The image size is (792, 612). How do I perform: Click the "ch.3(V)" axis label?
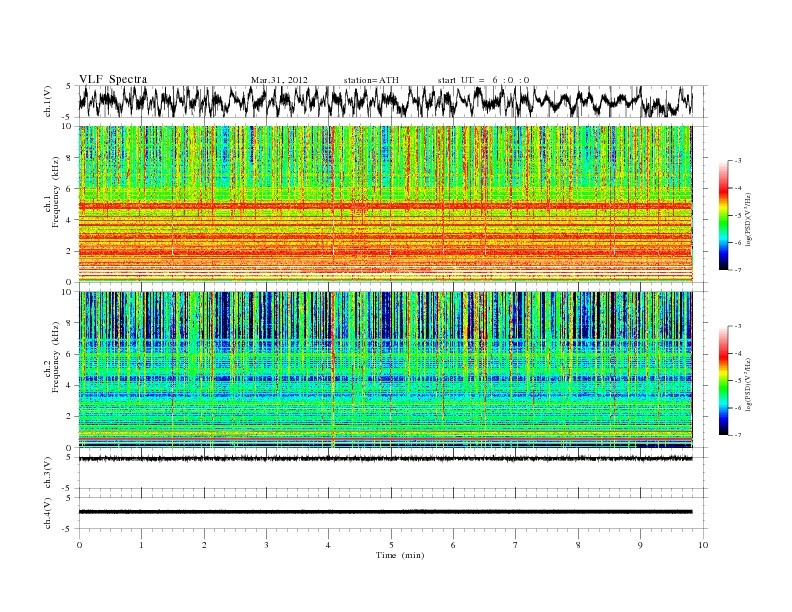[48, 473]
